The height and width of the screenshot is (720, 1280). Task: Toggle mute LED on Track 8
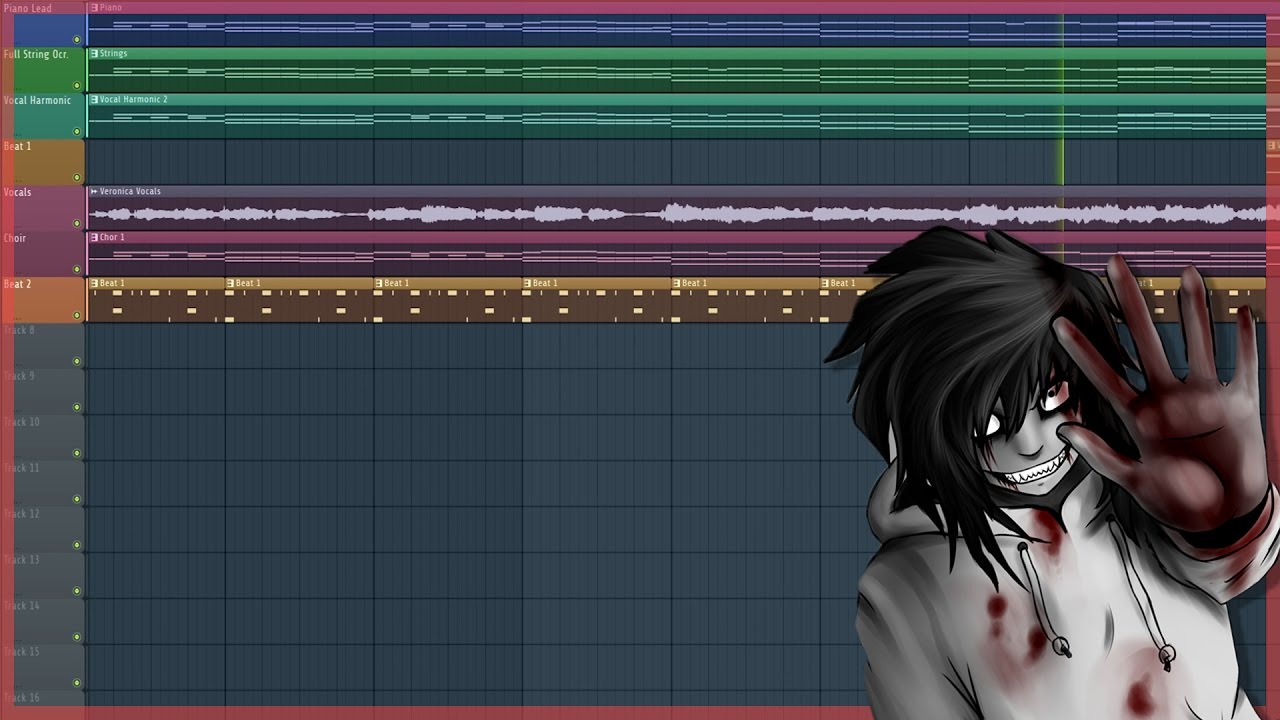click(x=77, y=362)
